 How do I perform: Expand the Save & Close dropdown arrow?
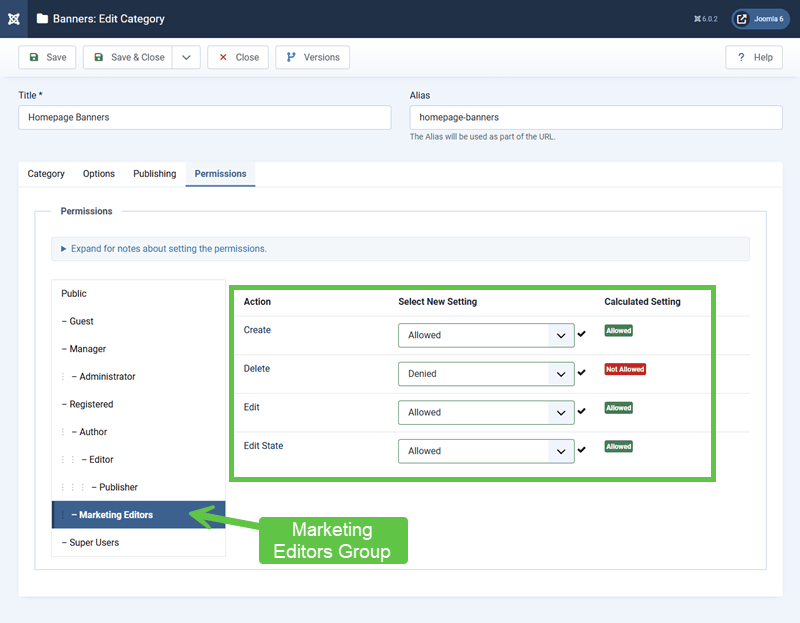point(186,57)
